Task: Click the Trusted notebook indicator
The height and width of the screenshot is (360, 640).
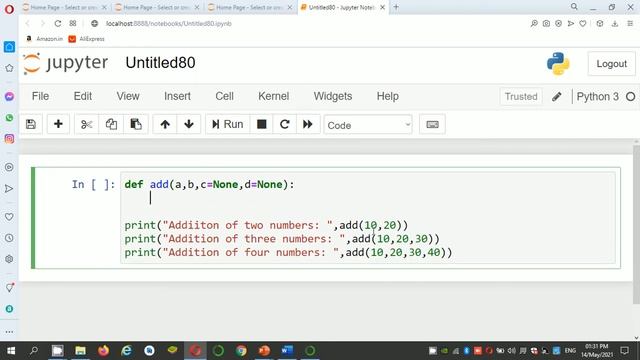Action: [x=521, y=97]
